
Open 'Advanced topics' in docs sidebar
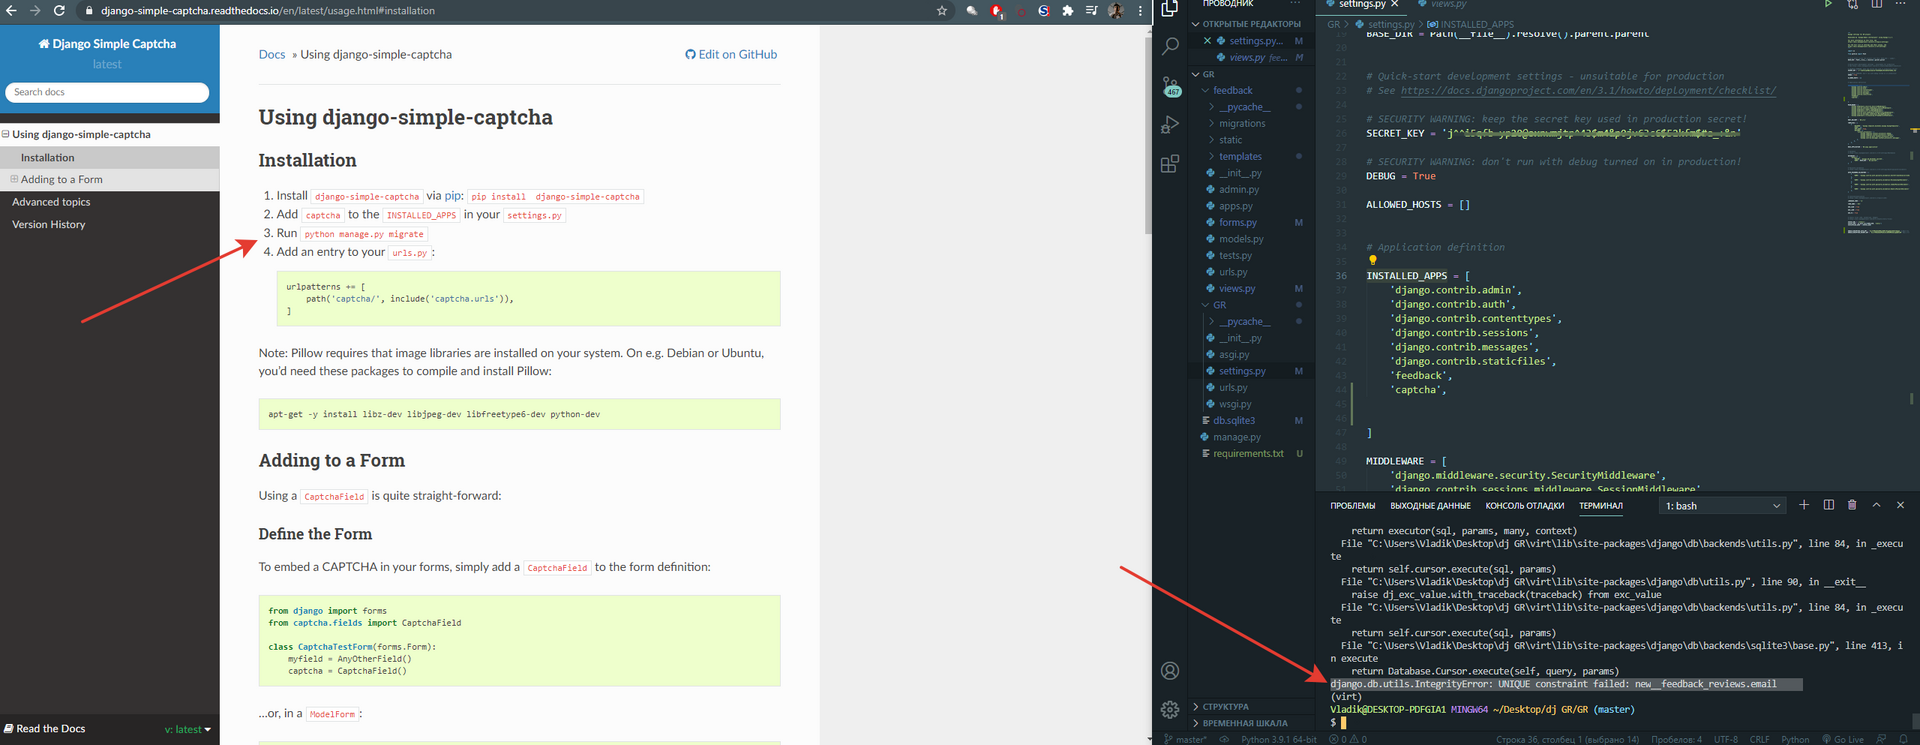pos(51,202)
